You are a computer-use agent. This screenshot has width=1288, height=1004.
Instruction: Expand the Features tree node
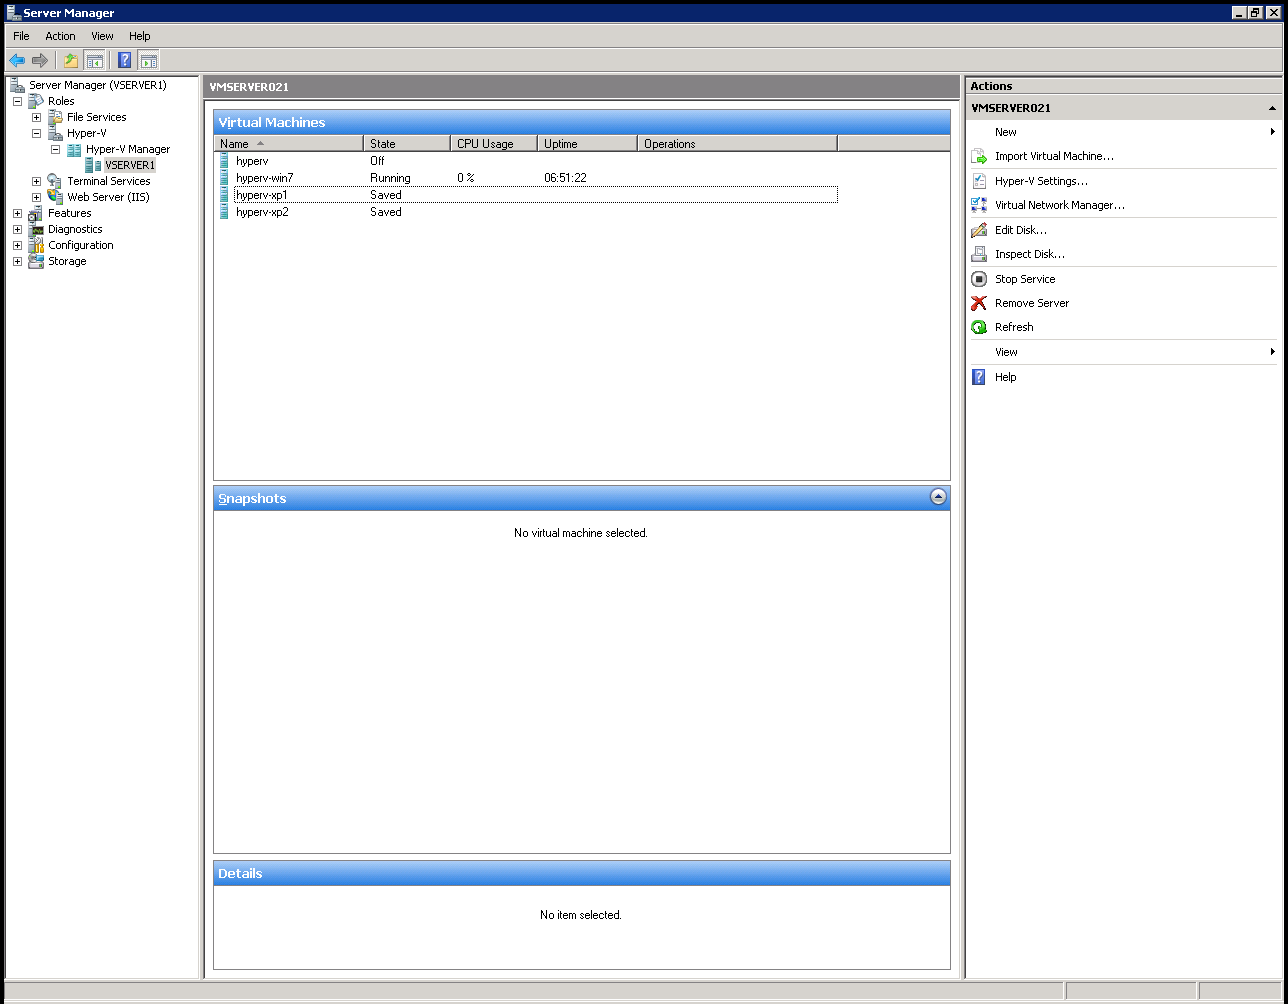(17, 213)
